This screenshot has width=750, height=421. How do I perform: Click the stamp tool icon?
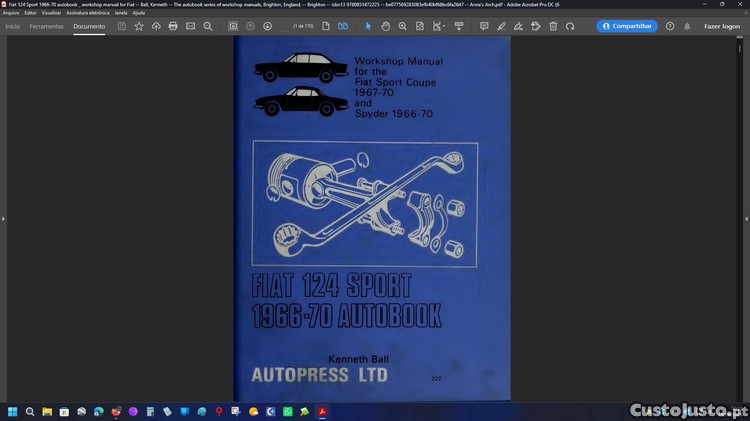point(536,26)
